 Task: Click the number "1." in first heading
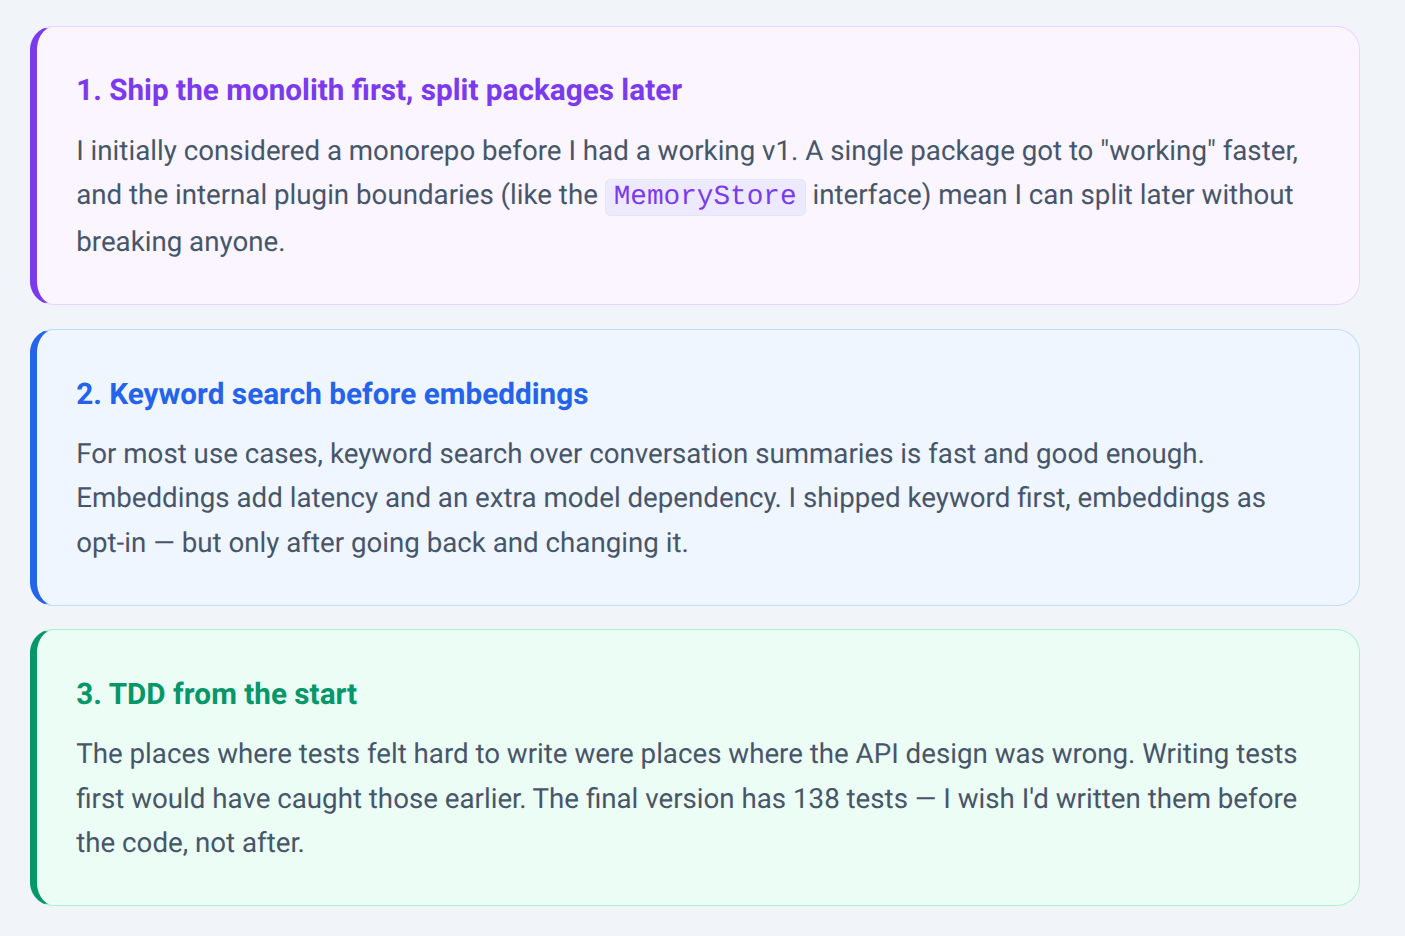coord(89,90)
